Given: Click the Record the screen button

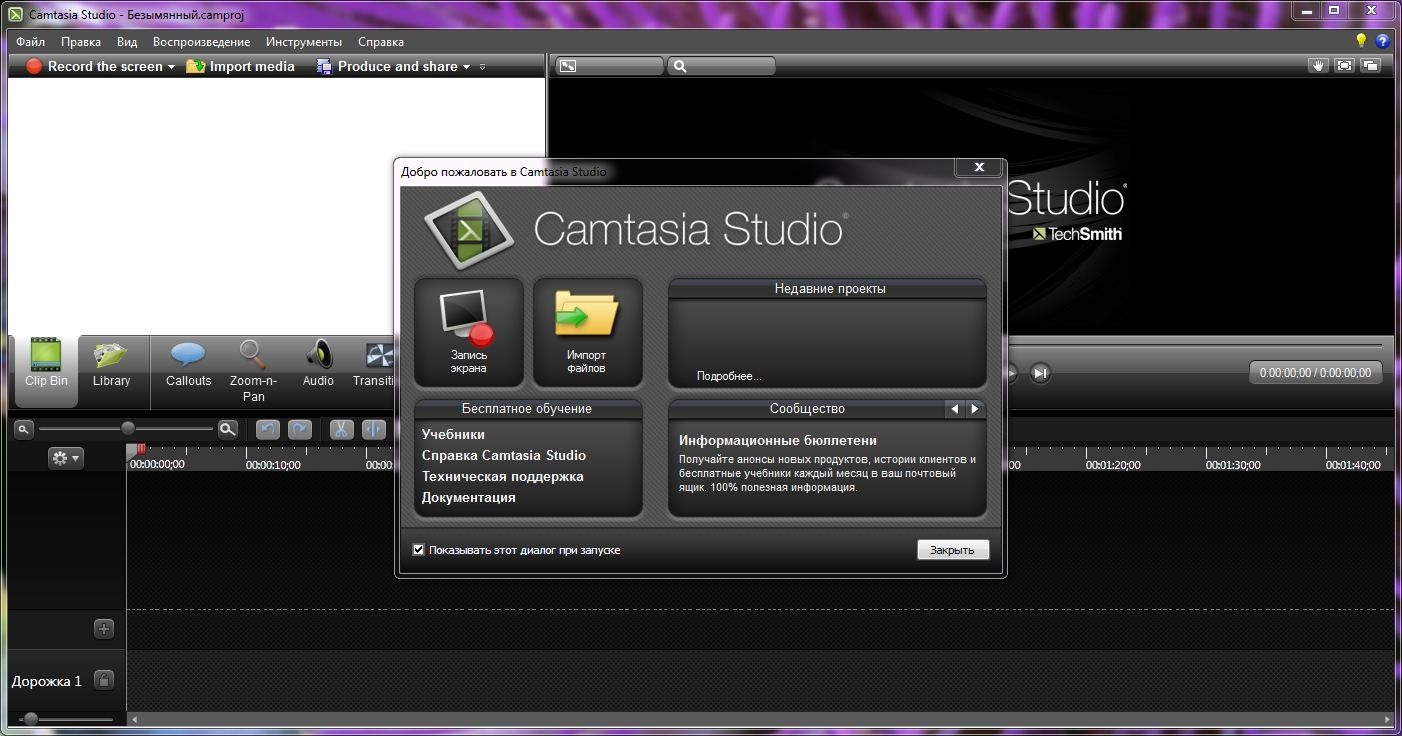Looking at the screenshot, I should pyautogui.click(x=93, y=66).
